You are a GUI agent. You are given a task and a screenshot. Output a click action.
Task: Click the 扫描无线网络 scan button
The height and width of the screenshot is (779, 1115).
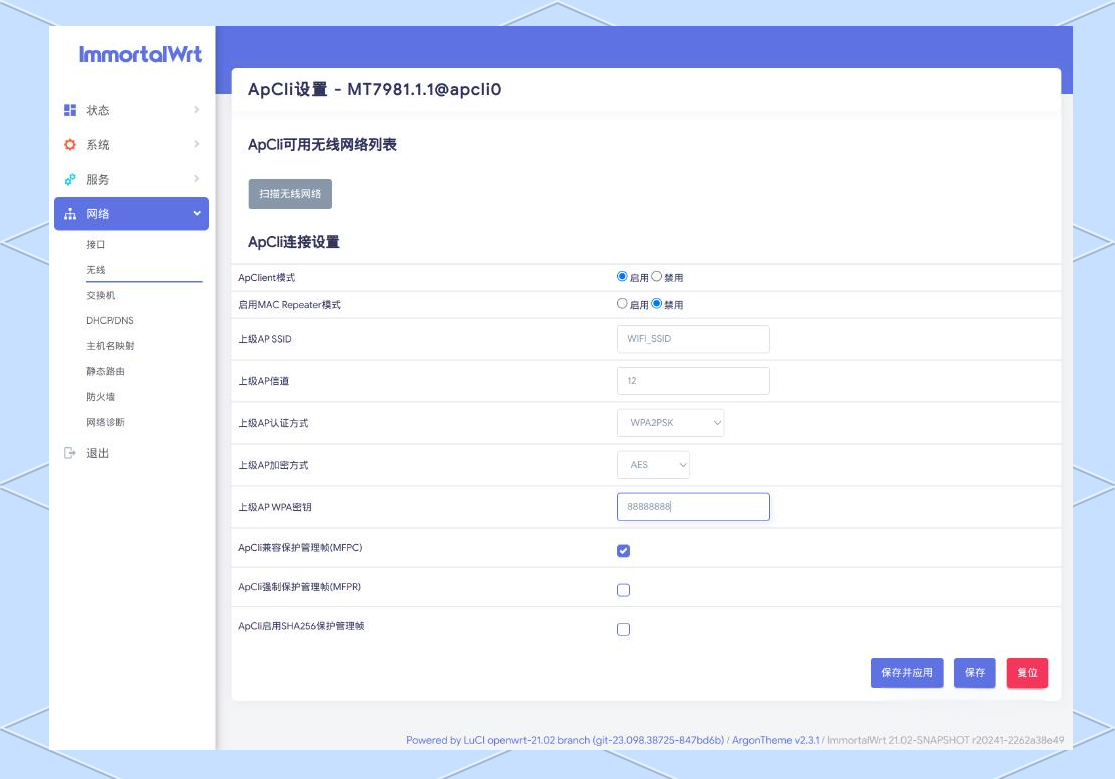coord(290,193)
